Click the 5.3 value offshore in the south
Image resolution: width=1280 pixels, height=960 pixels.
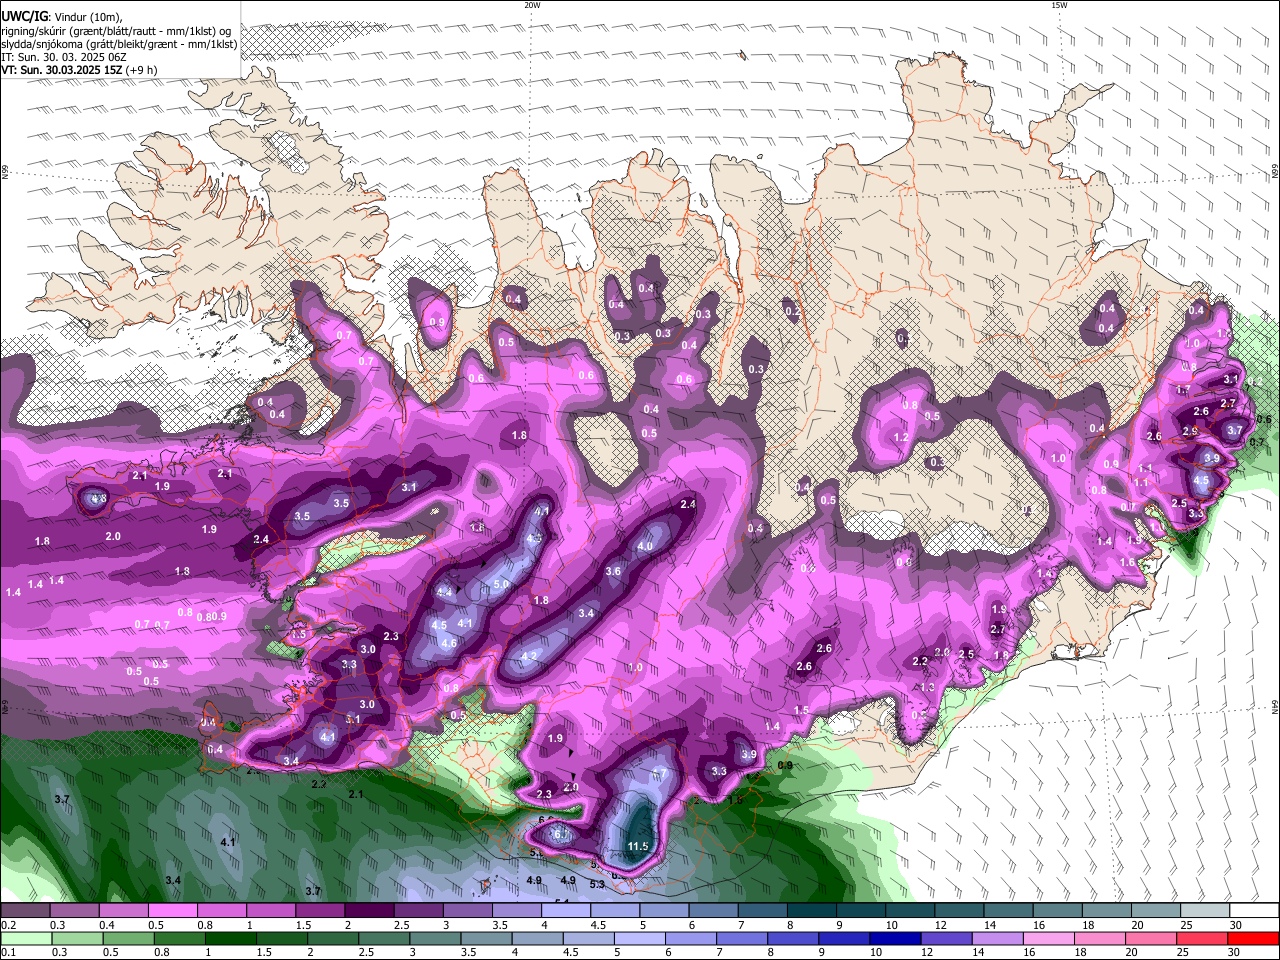click(597, 884)
